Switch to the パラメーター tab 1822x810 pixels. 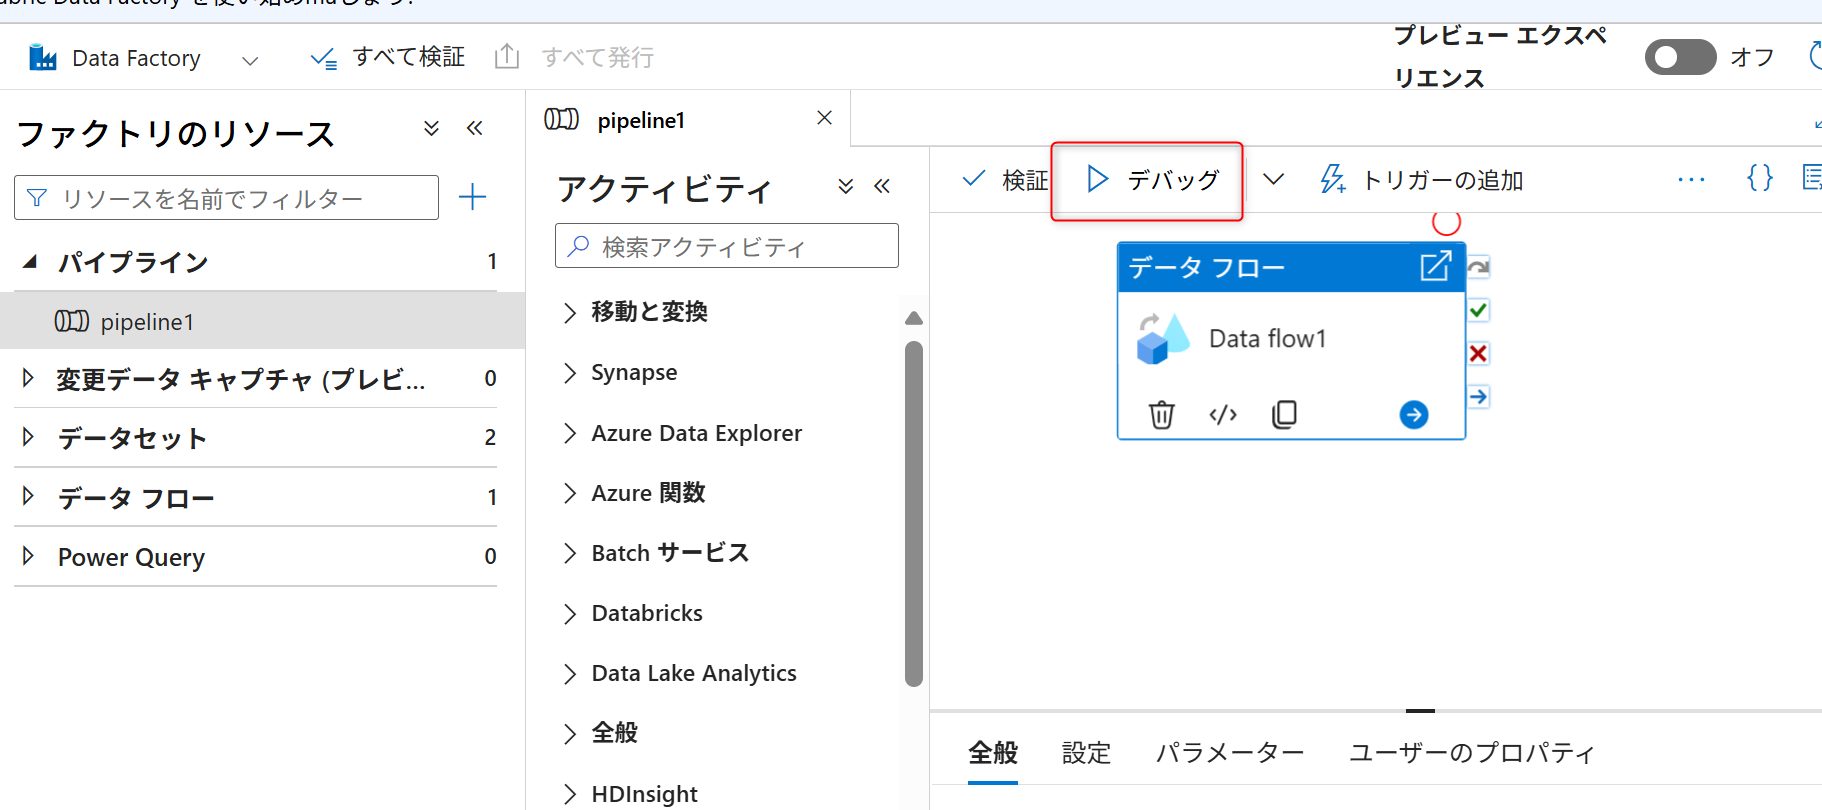[x=1230, y=753]
